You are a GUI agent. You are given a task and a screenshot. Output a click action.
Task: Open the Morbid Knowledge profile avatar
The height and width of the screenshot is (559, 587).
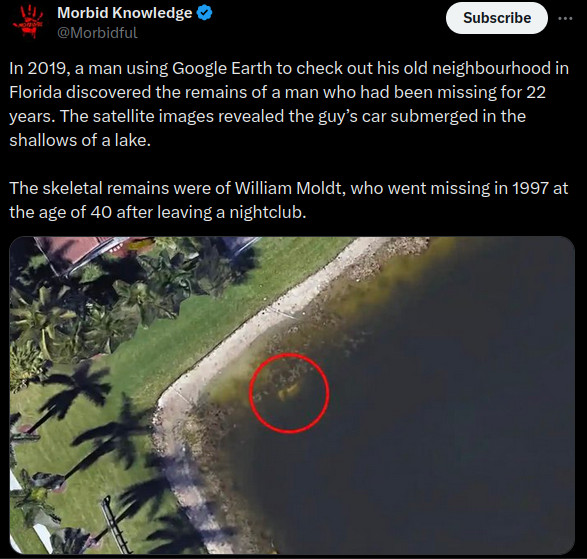(x=28, y=21)
